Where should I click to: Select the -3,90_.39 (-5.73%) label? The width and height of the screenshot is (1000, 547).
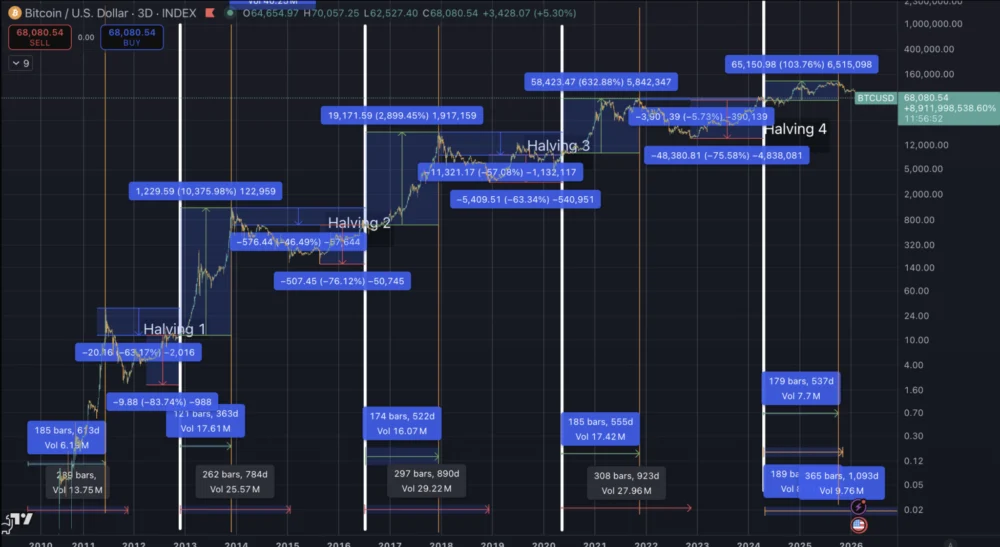[702, 116]
